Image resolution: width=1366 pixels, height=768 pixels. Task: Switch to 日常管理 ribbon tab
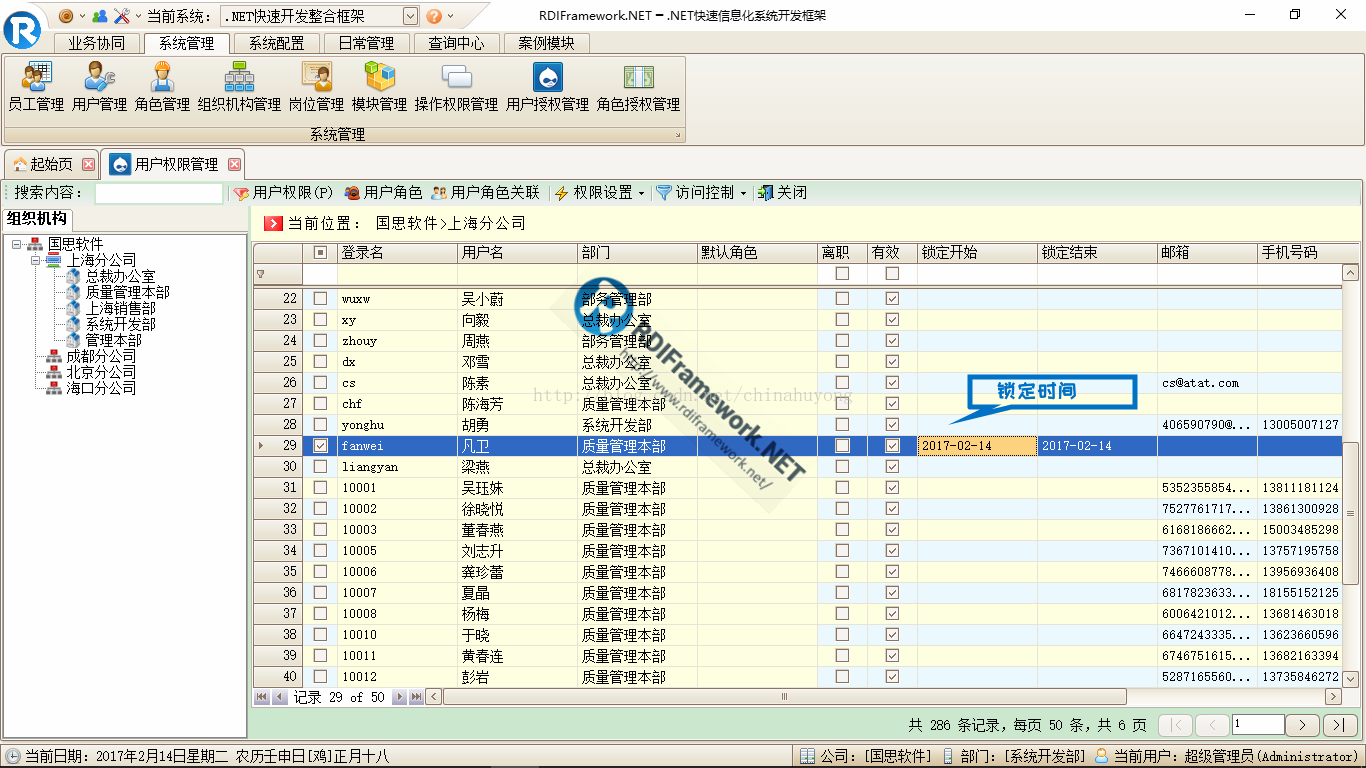366,43
